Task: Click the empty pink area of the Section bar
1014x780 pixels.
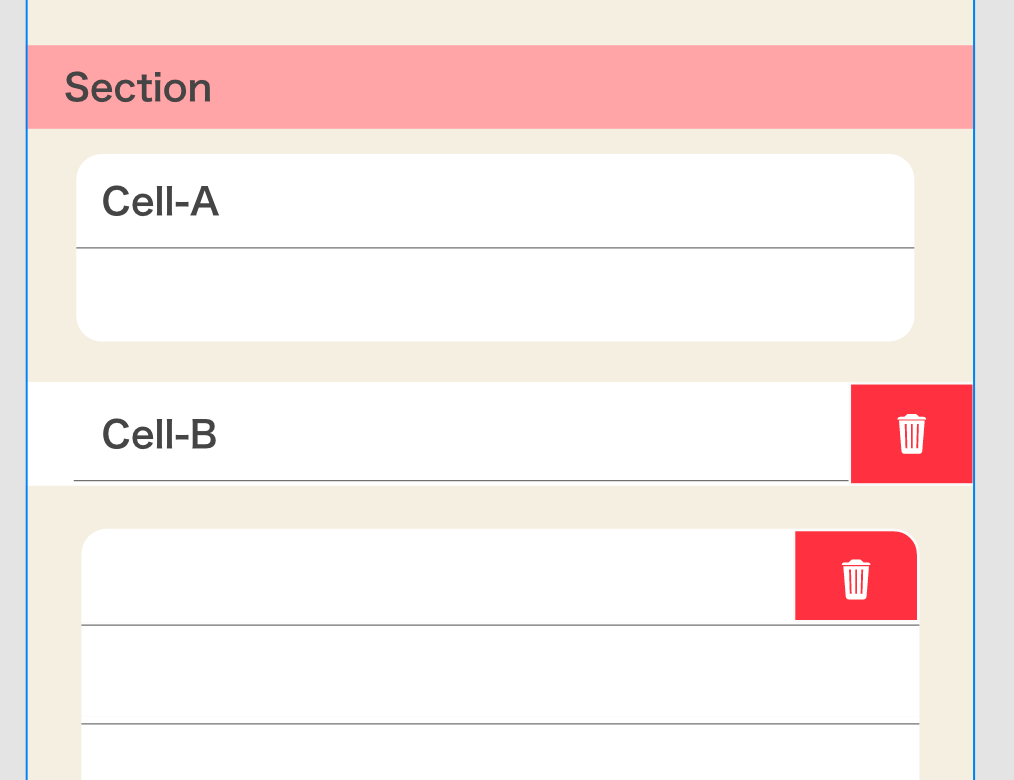Action: (x=590, y=88)
